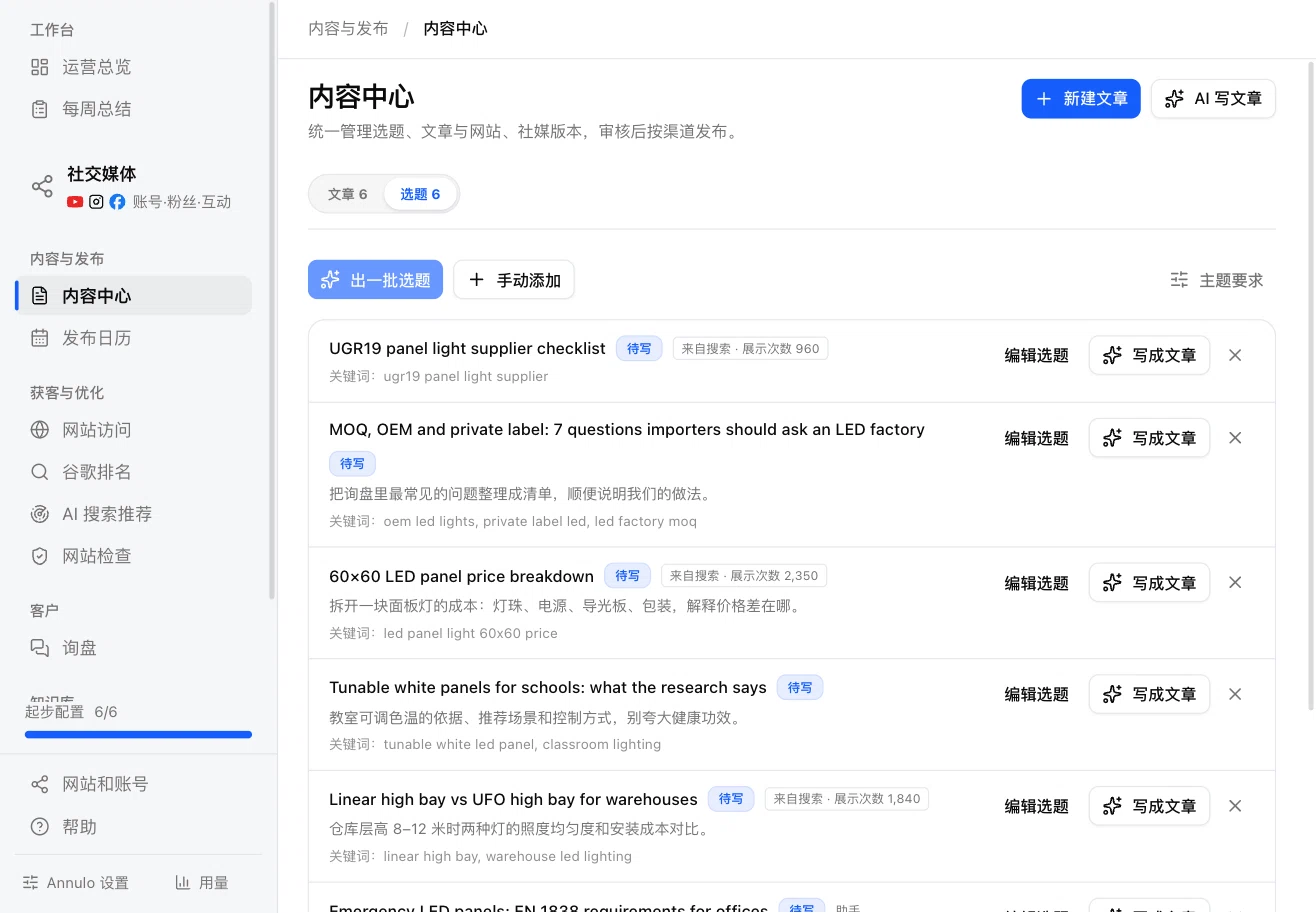Open 谷歌排名 search ranking page

[133, 472]
